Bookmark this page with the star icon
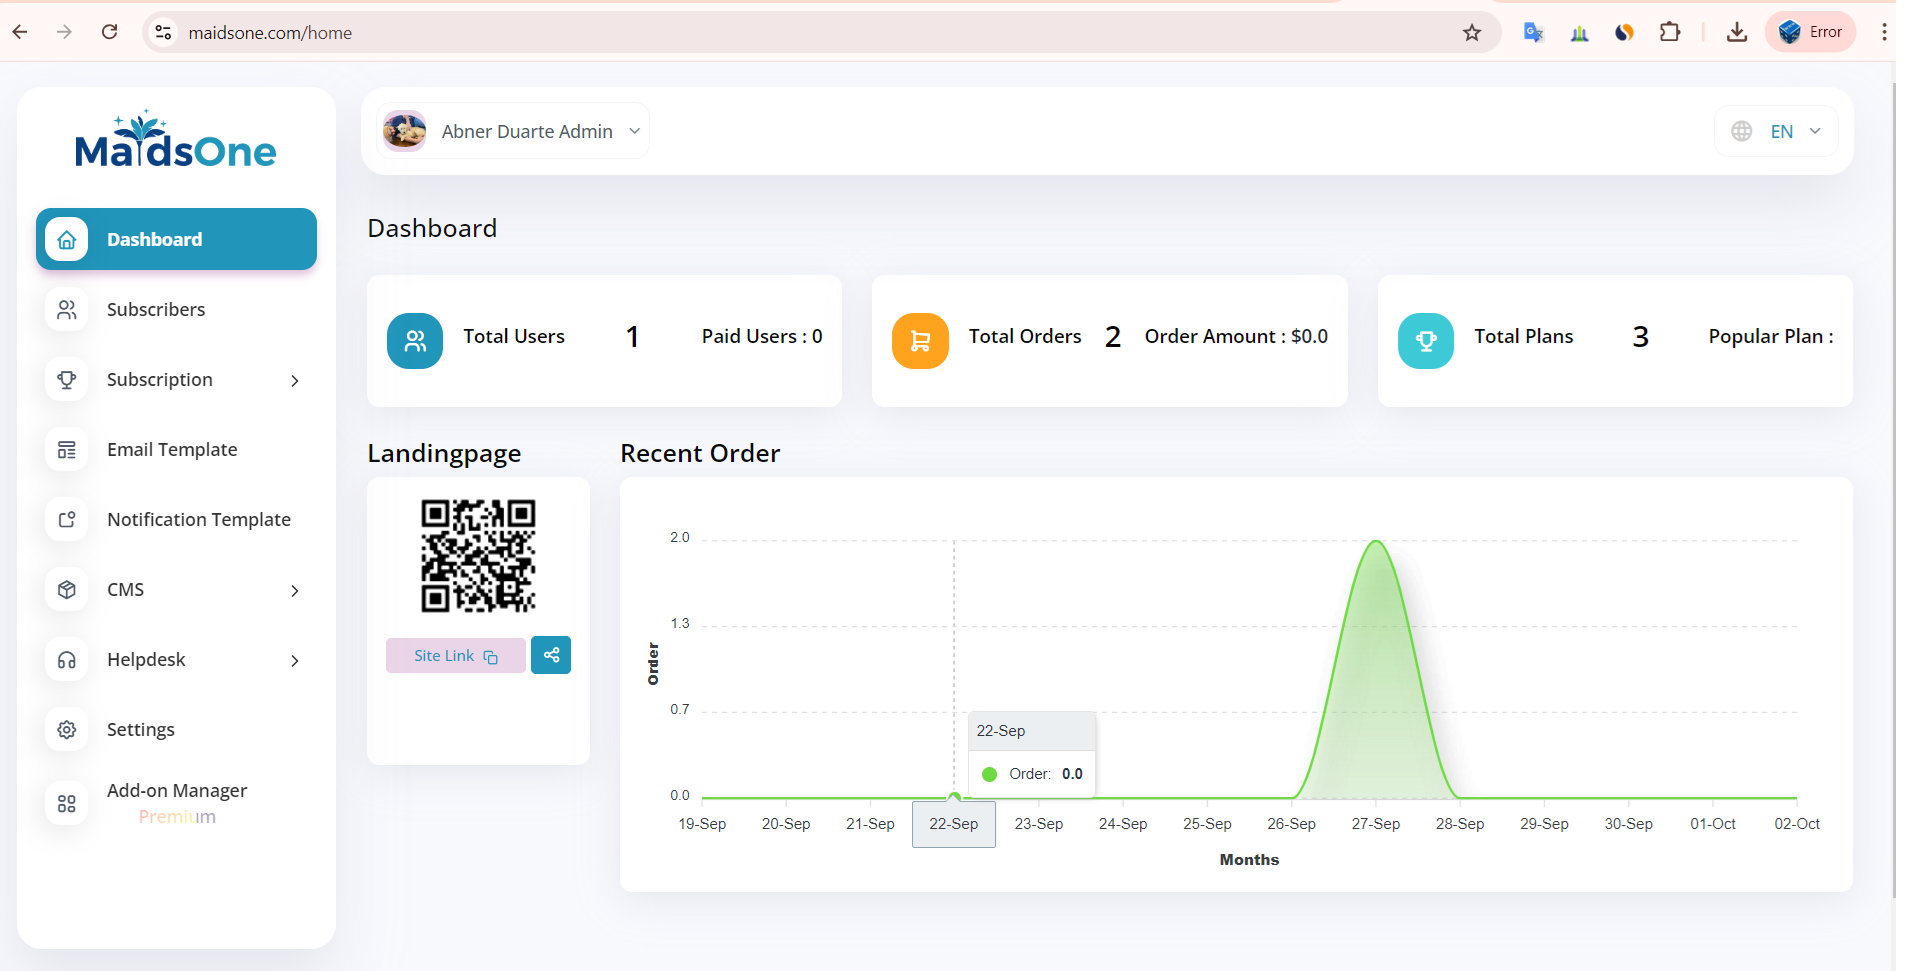This screenshot has width=1907, height=971. coord(1471,33)
